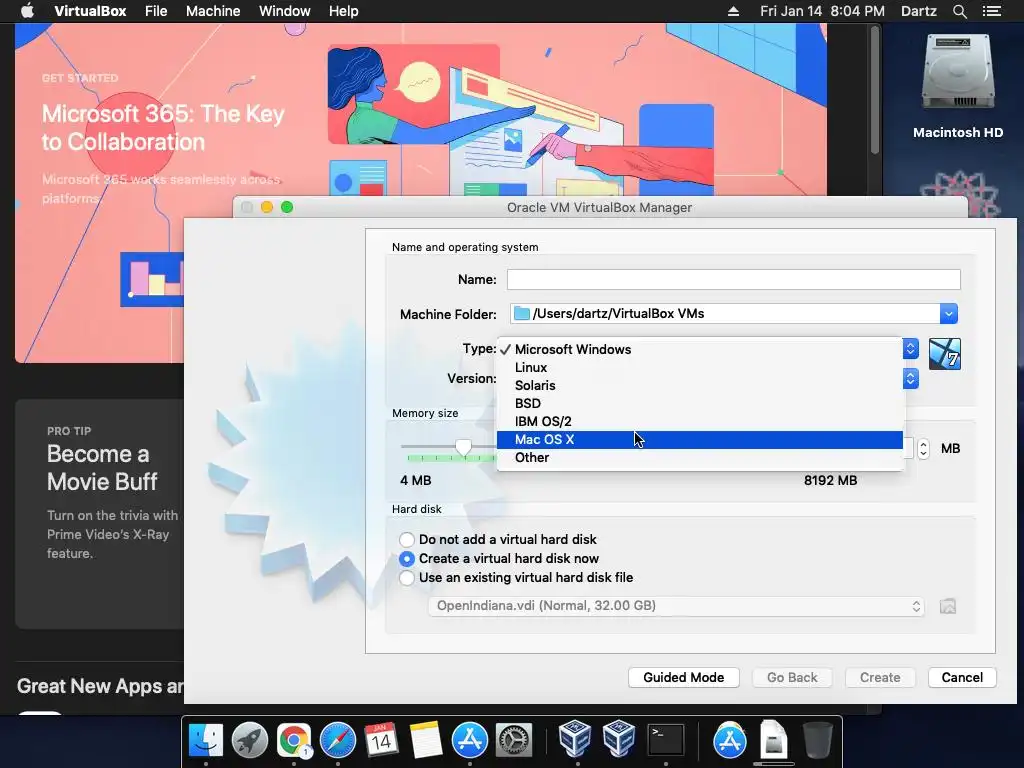The height and width of the screenshot is (768, 1024).
Task: Click the Apple menu logo
Action: tap(27, 11)
